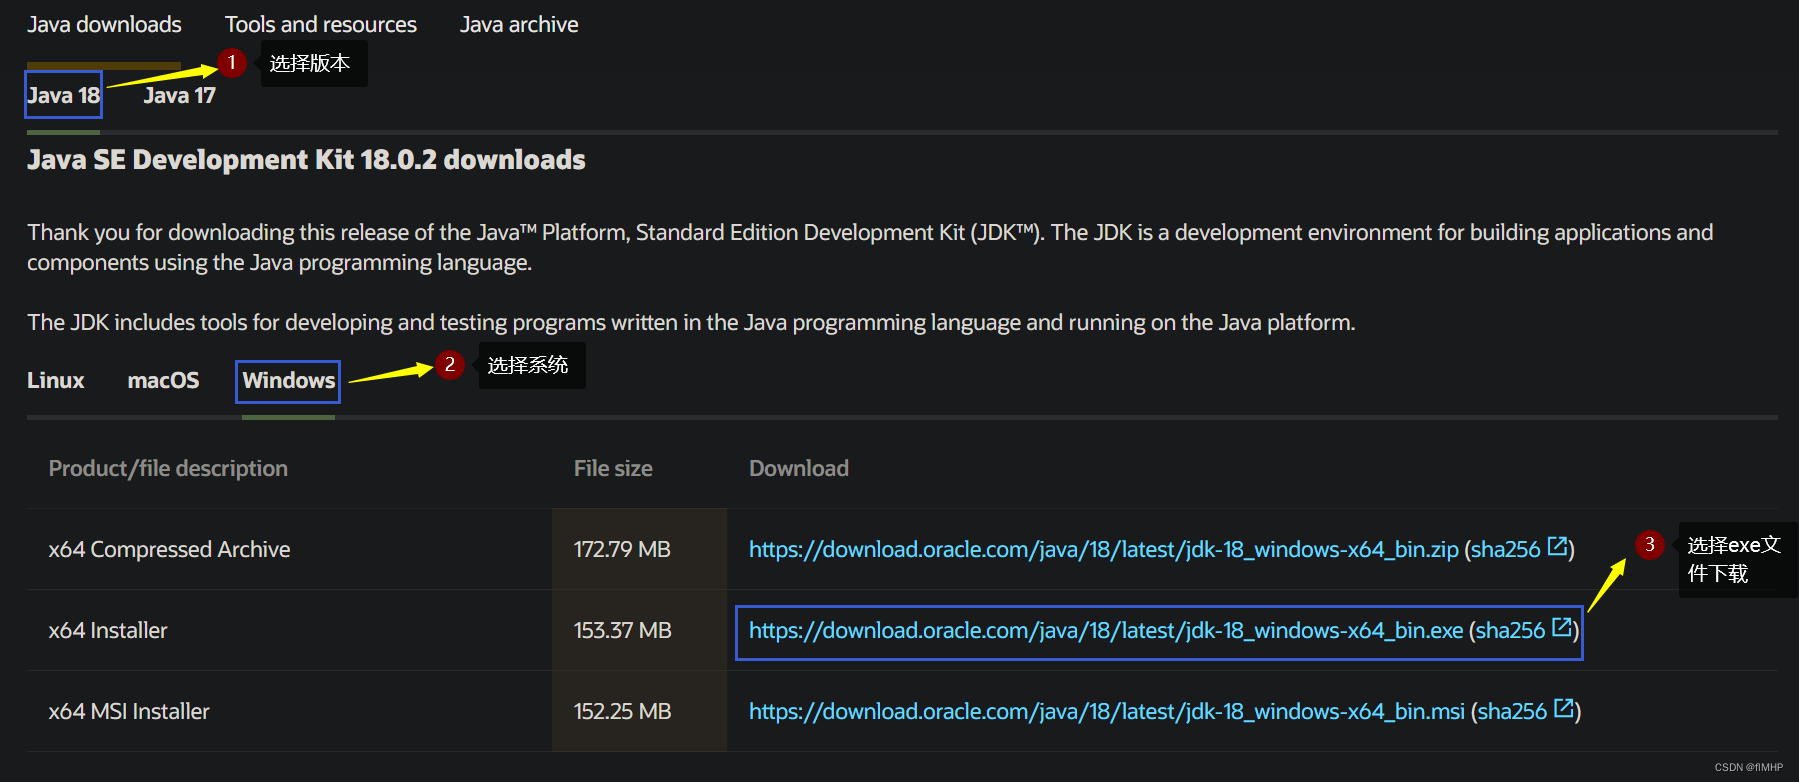The image size is (1799, 782).
Task: Open the Java archive section
Action: click(x=519, y=24)
